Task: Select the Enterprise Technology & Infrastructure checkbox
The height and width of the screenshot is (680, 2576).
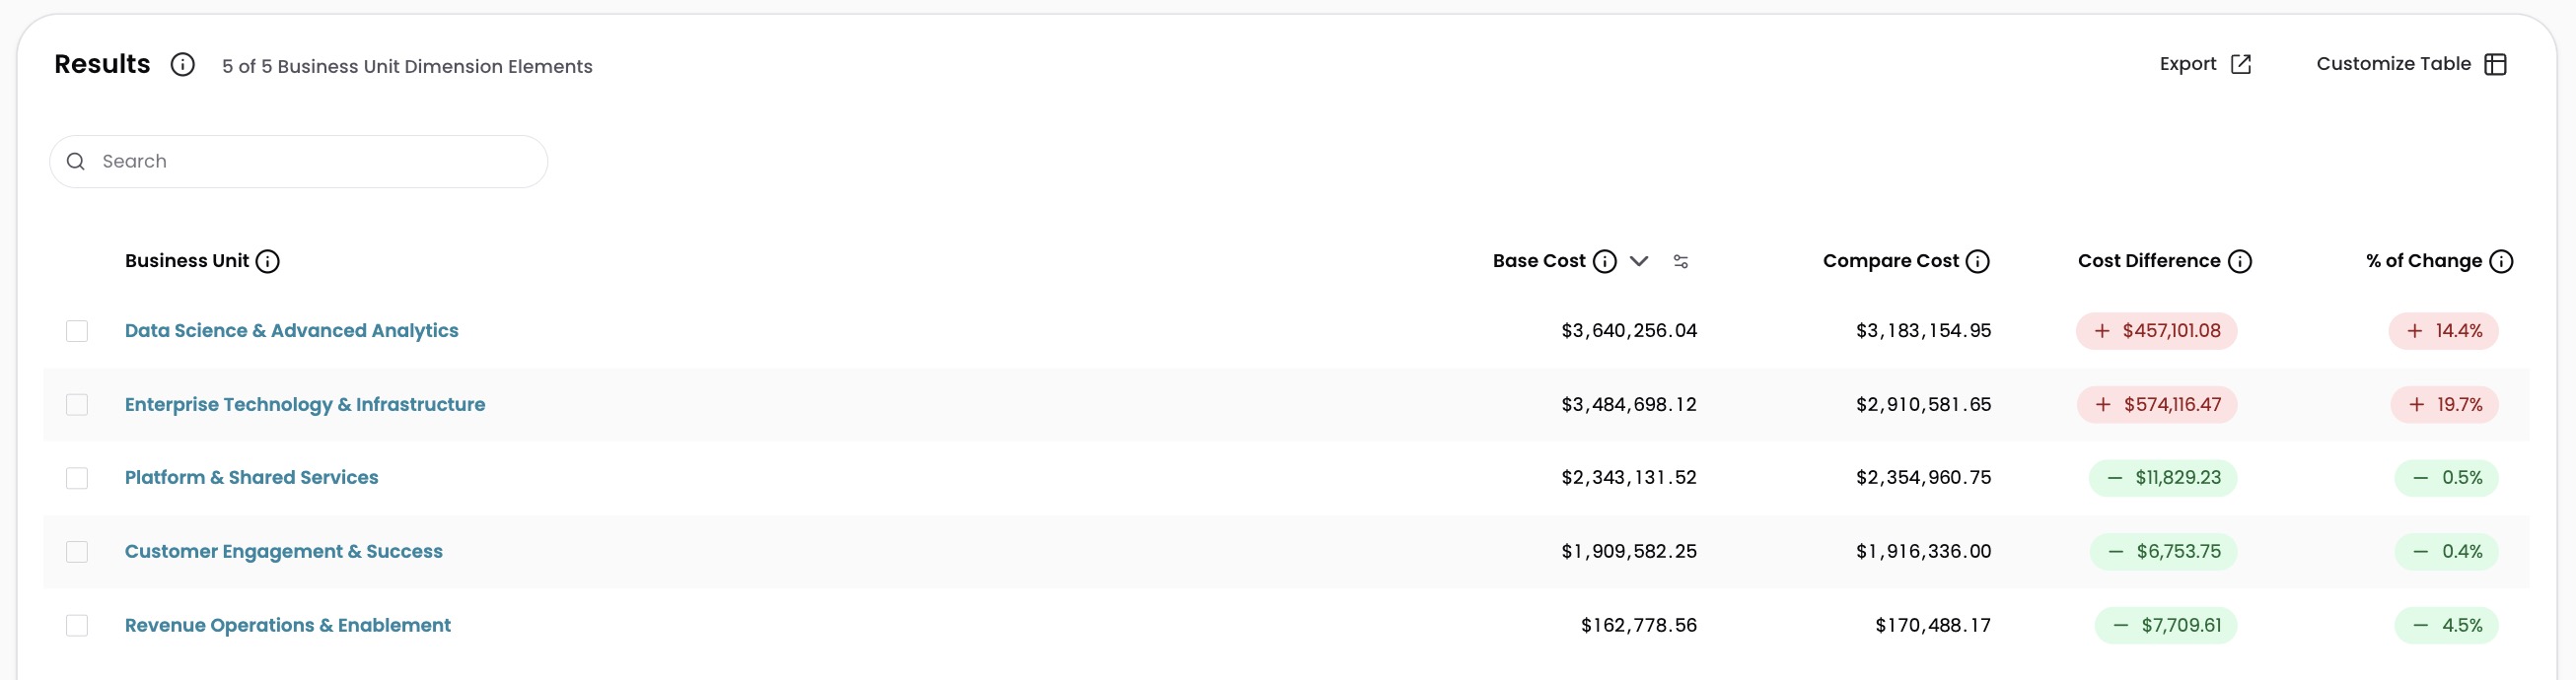Action: [x=77, y=405]
